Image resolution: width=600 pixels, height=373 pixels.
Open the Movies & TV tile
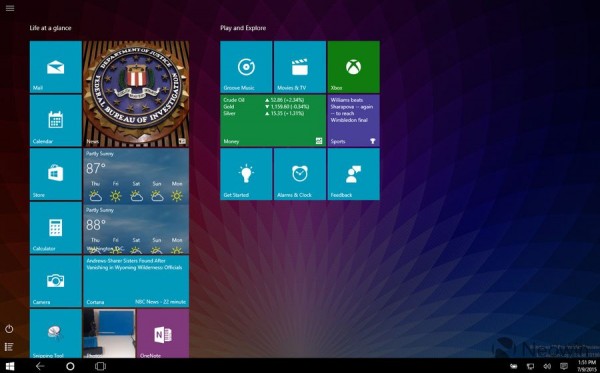click(x=300, y=67)
